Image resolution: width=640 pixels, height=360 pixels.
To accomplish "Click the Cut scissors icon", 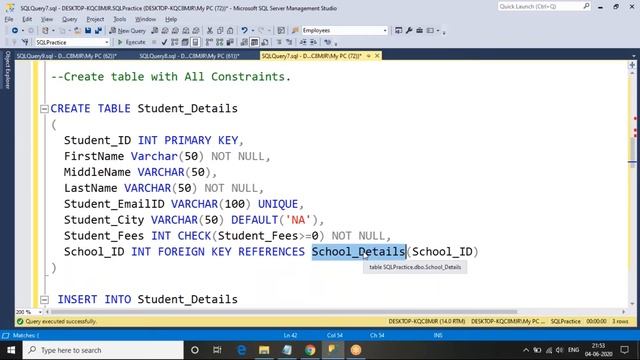I will 209,31.
